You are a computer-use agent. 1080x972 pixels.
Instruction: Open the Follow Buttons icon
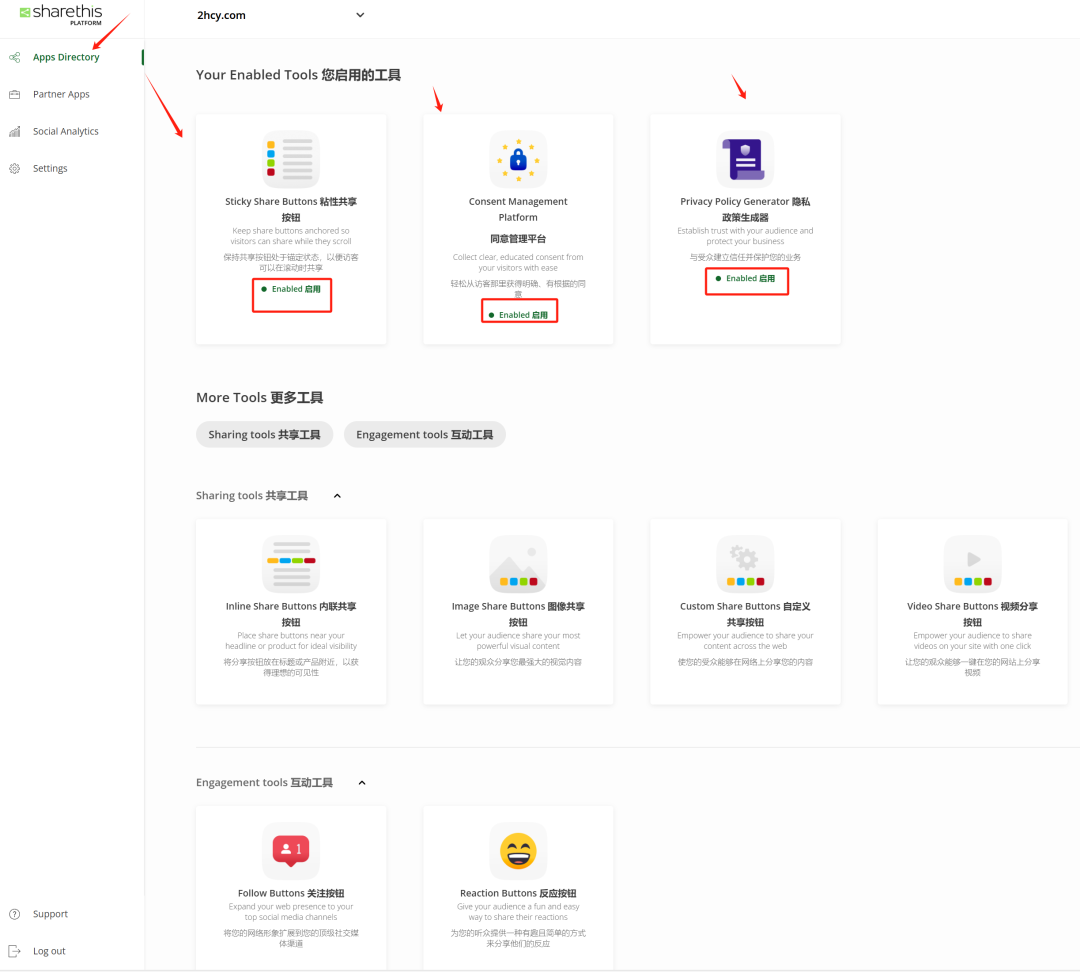tap(291, 851)
